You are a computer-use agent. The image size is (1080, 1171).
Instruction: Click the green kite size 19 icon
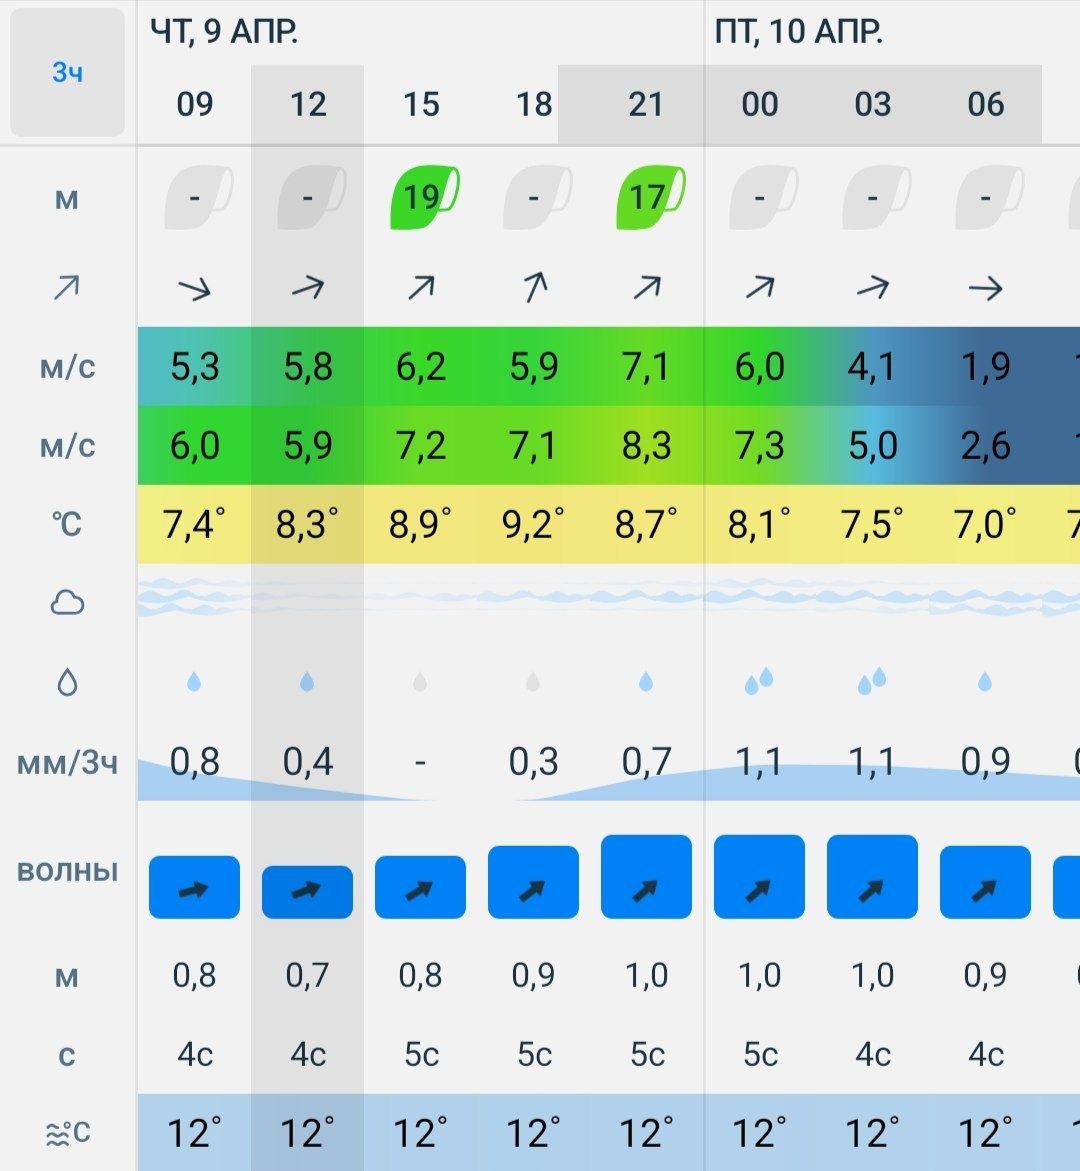pos(423,197)
